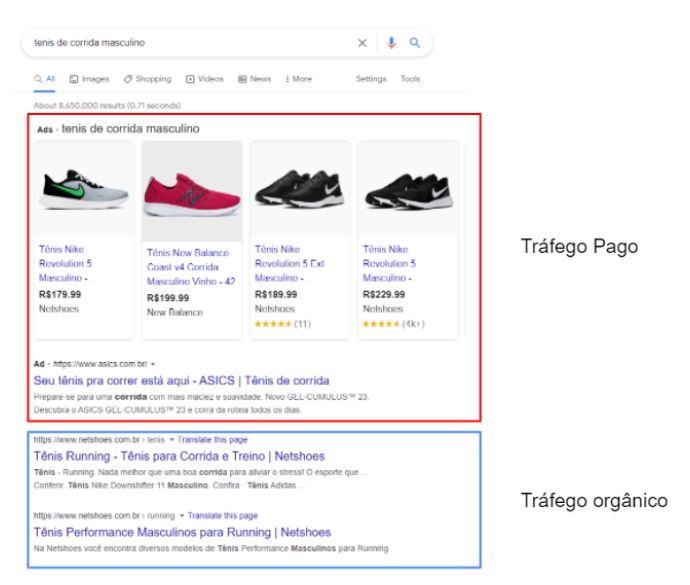Screen dimensions: 690x585
Task: Clear the search box with the X icon
Action: [362, 43]
